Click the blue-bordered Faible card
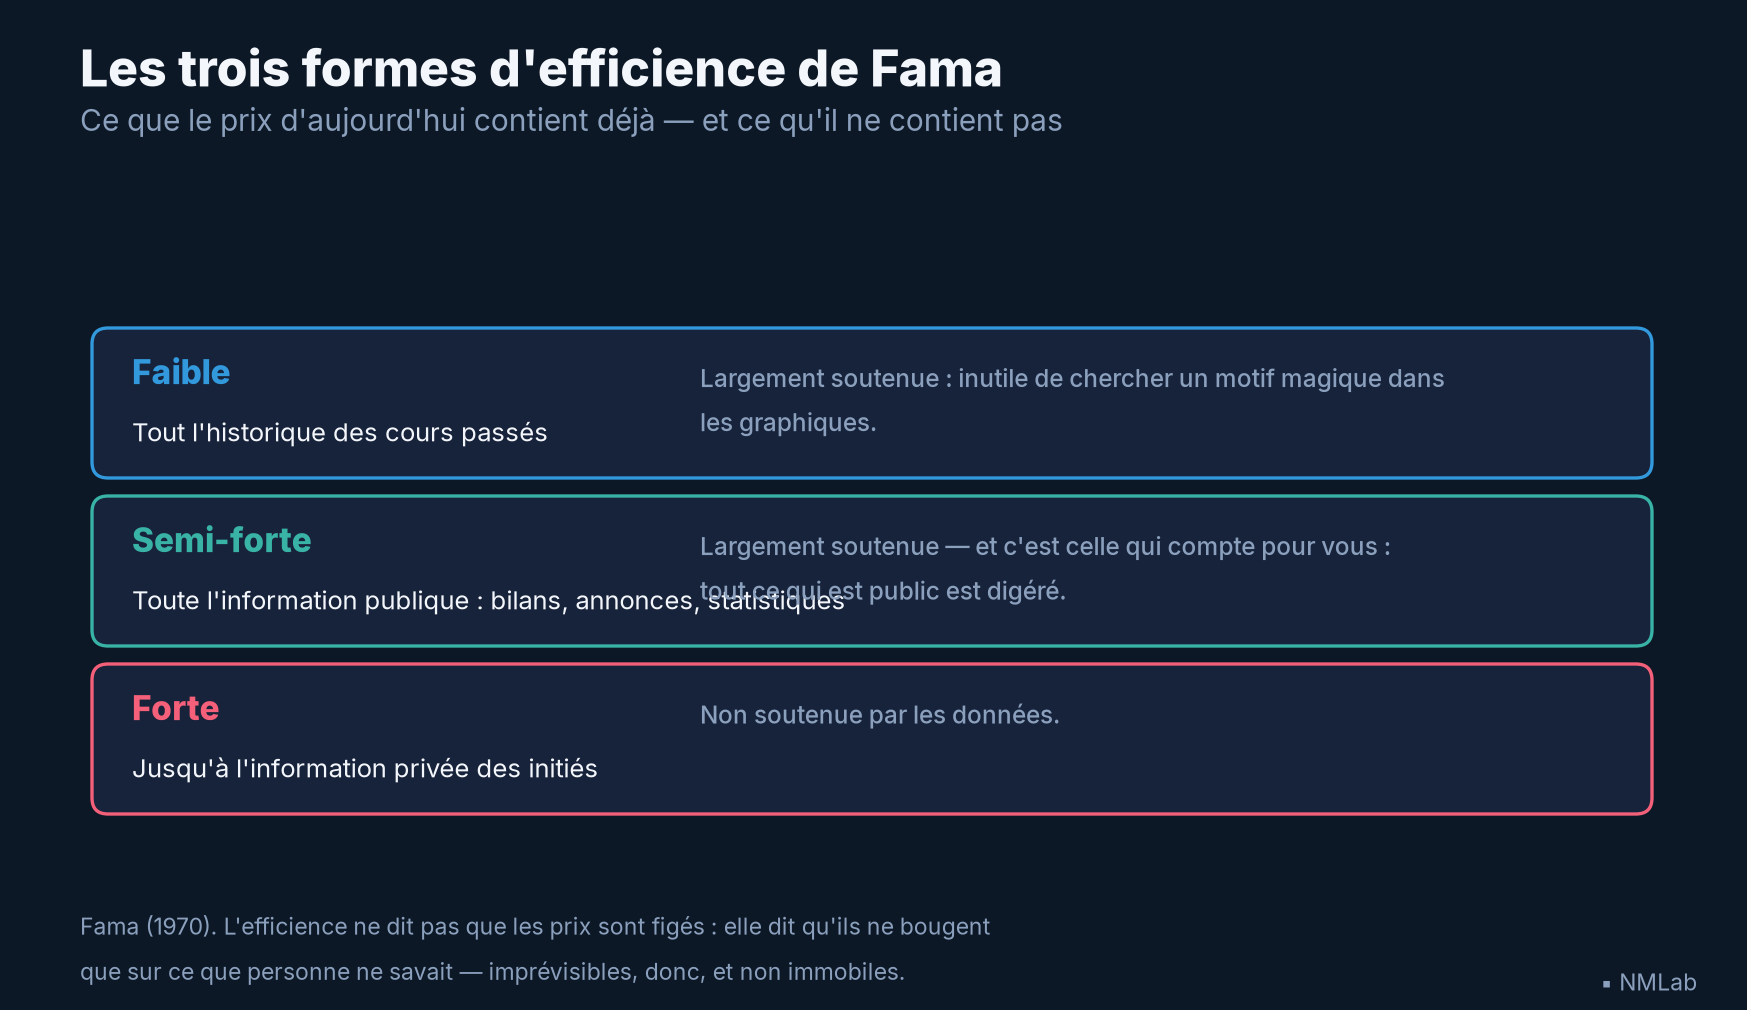The image size is (1747, 1010). [872, 403]
